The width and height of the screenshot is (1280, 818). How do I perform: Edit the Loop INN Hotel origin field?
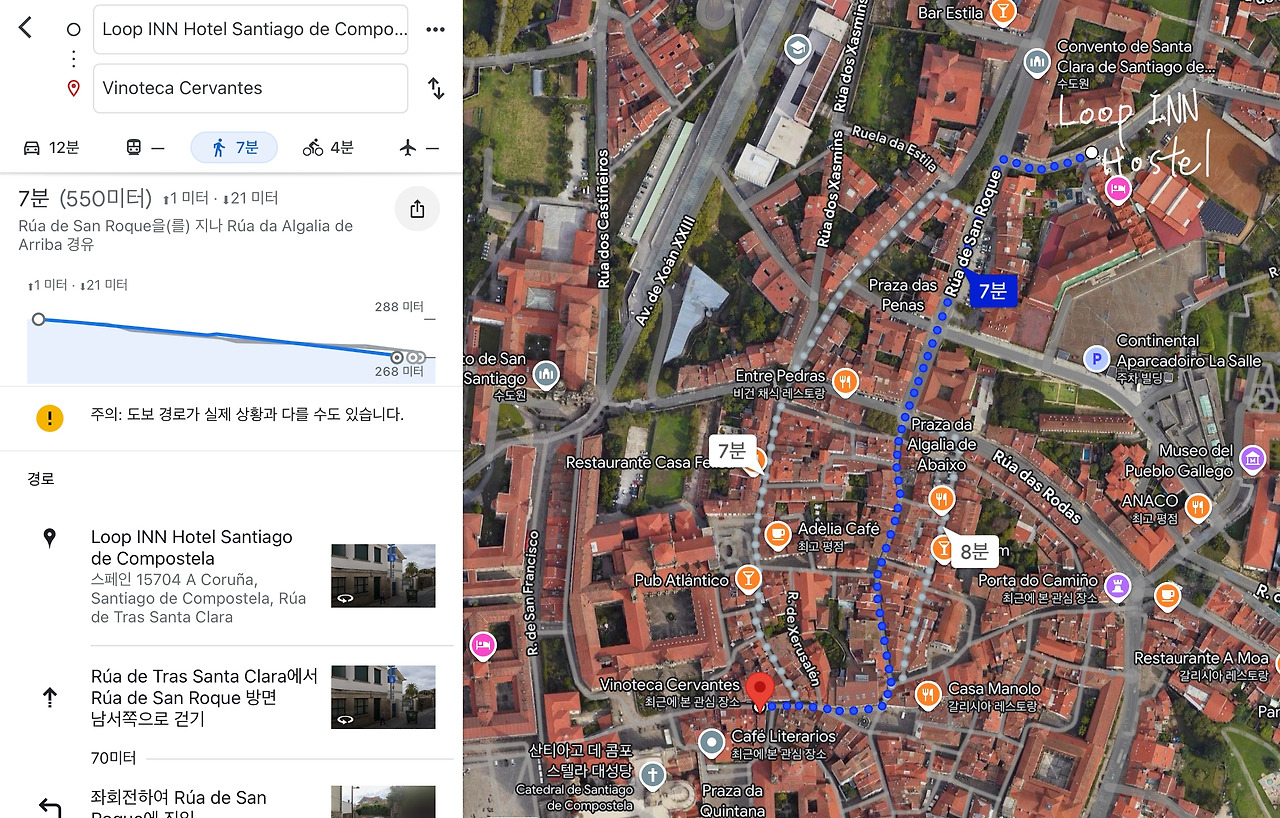250,29
